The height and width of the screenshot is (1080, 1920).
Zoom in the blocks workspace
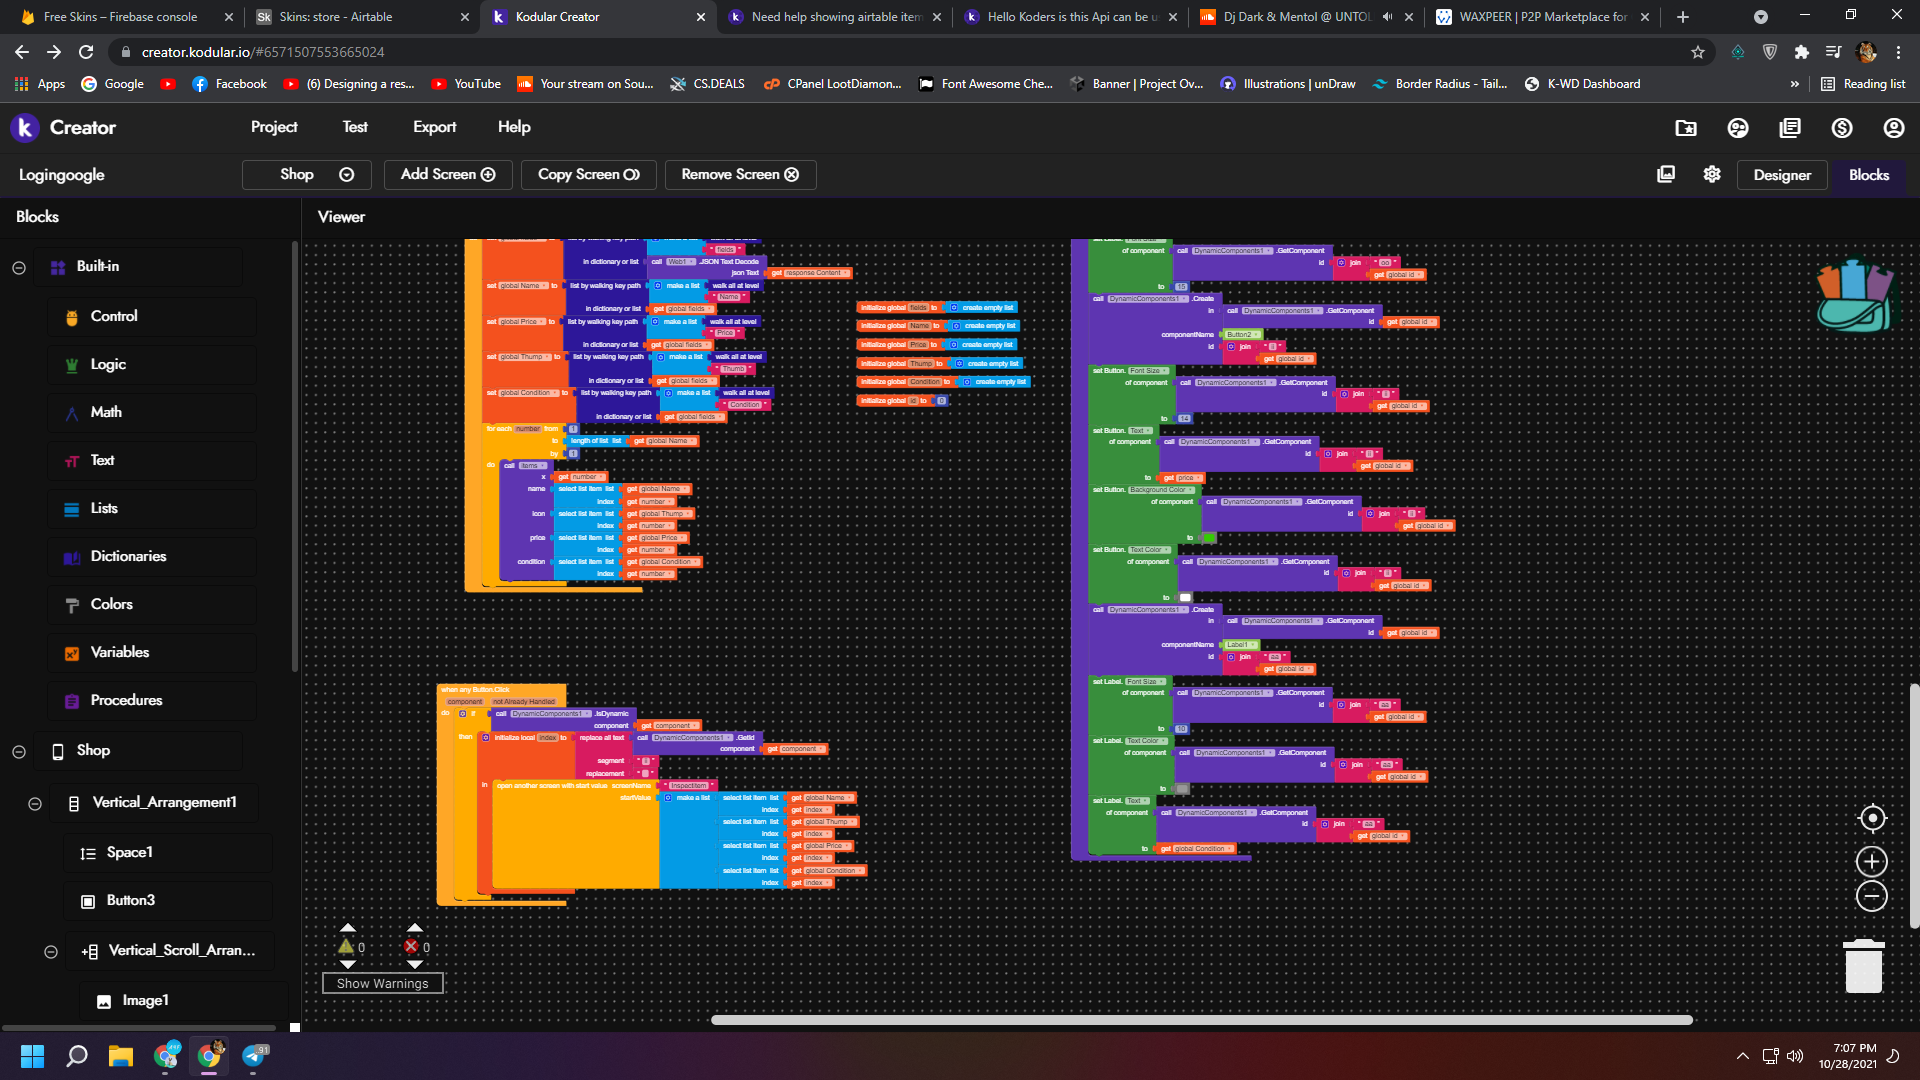point(1872,861)
